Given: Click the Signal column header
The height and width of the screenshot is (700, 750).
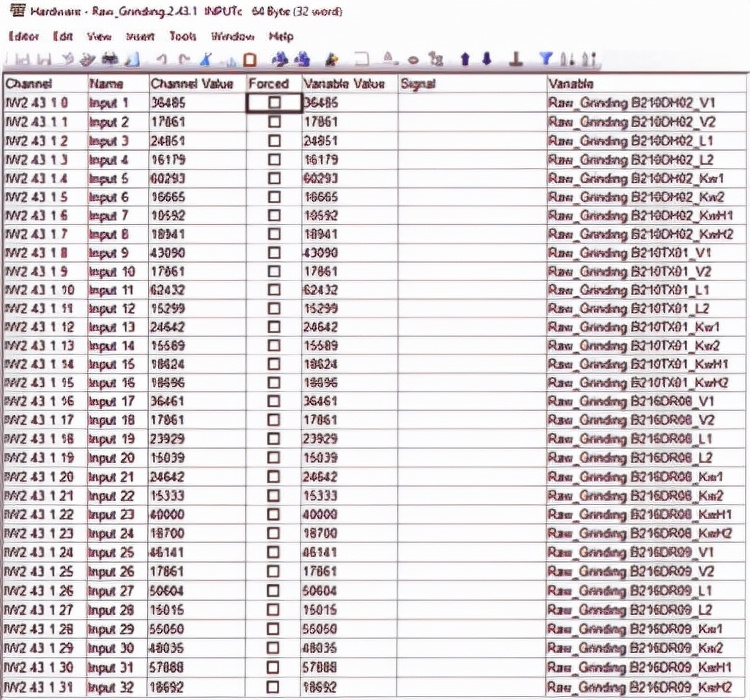Looking at the screenshot, I should click(472, 84).
